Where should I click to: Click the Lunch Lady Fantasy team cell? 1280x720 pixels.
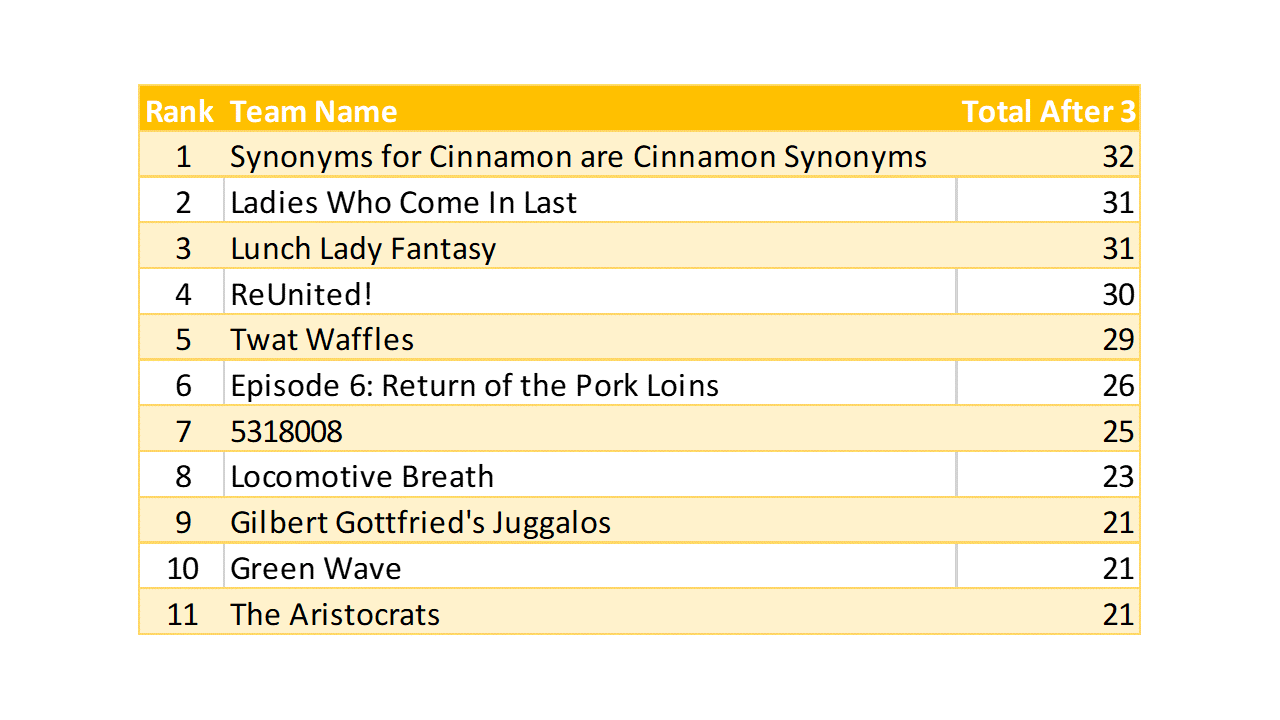click(x=363, y=249)
